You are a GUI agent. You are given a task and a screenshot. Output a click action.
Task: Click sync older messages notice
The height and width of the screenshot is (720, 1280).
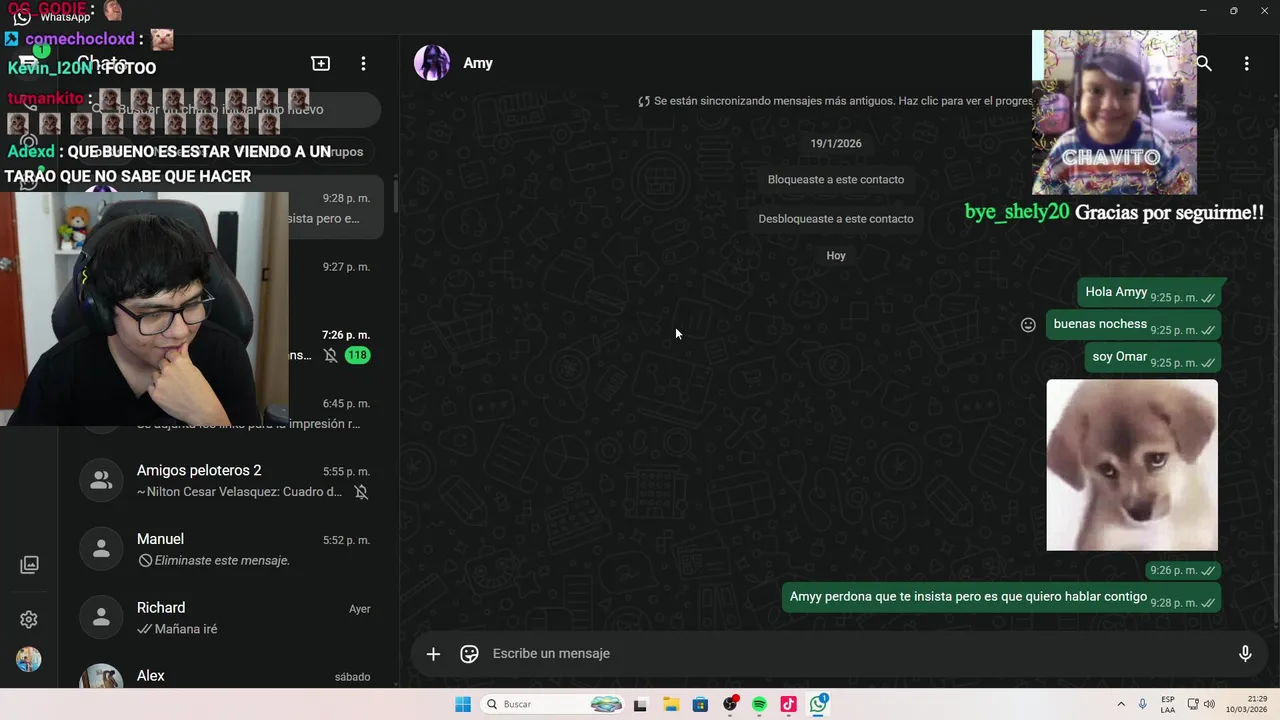836,101
